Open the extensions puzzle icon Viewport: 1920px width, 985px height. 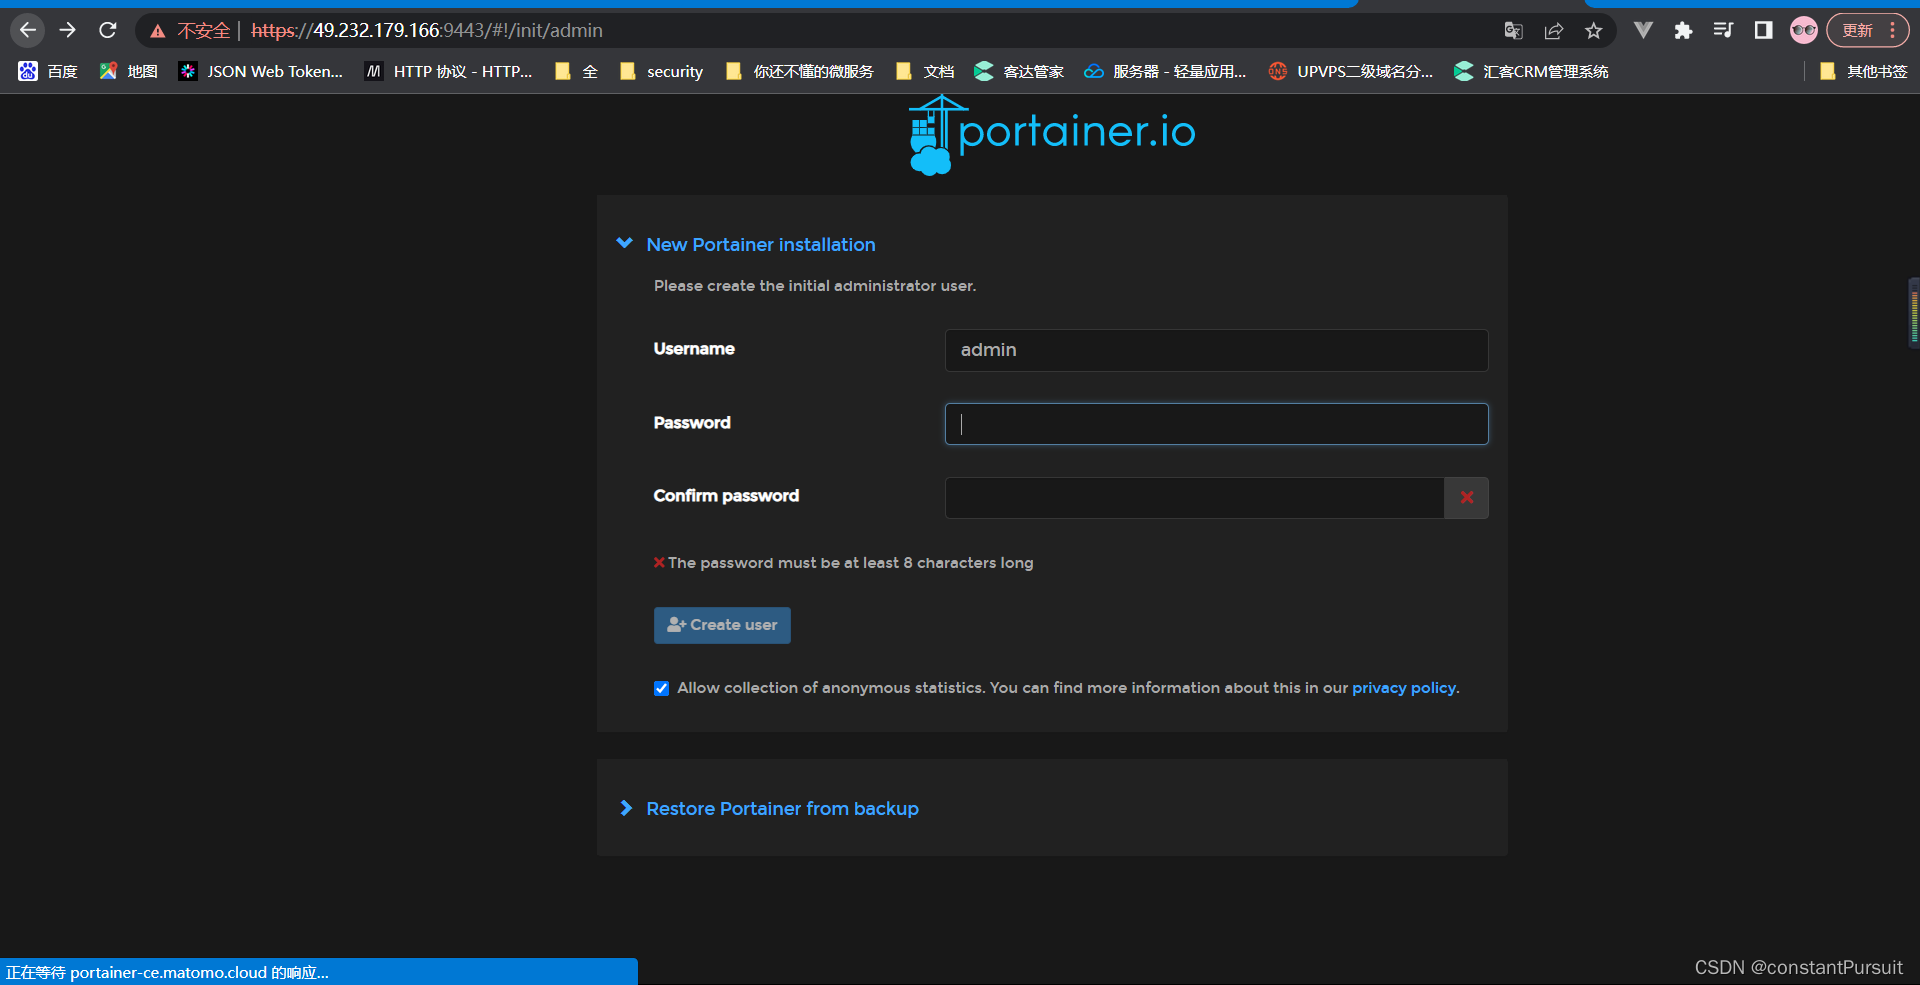point(1683,31)
